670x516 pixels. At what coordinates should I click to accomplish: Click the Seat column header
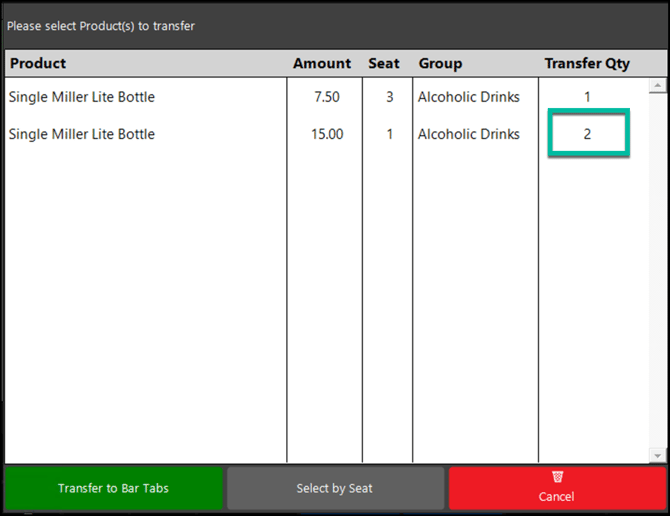tap(384, 63)
